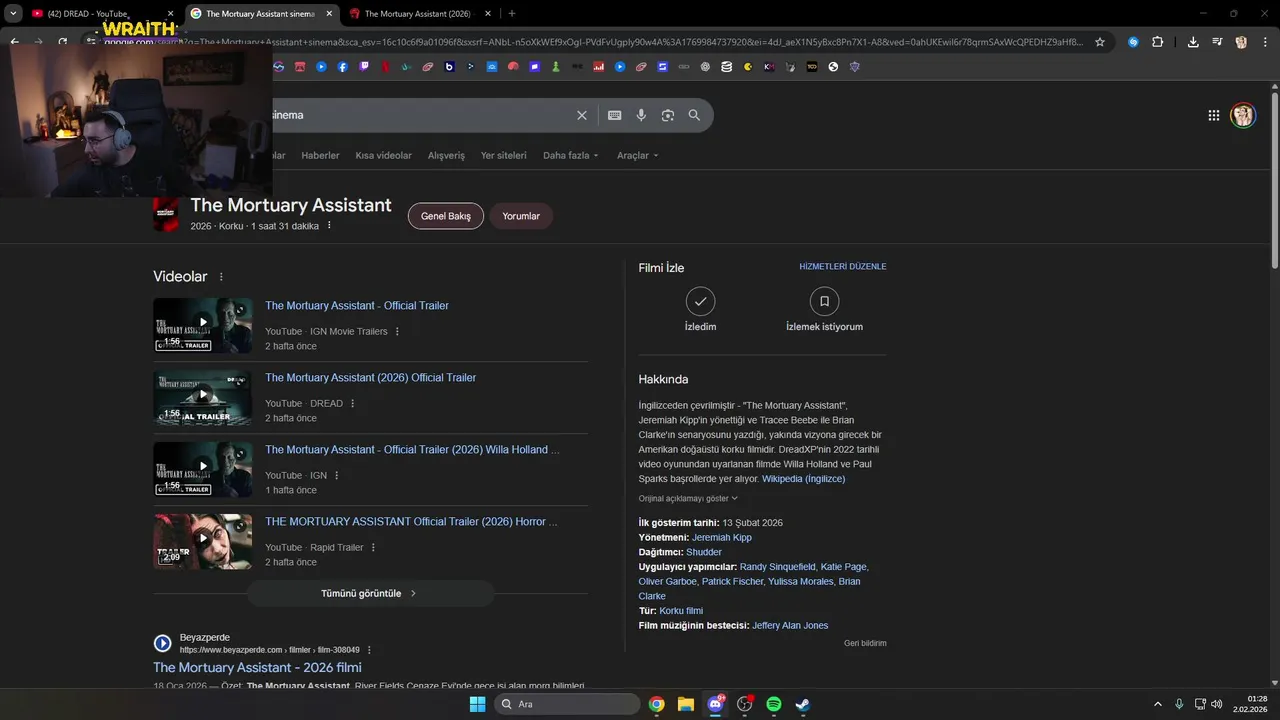The height and width of the screenshot is (720, 1280).
Task: Open Facebook bookmark in bookmarks bar
Action: [343, 67]
